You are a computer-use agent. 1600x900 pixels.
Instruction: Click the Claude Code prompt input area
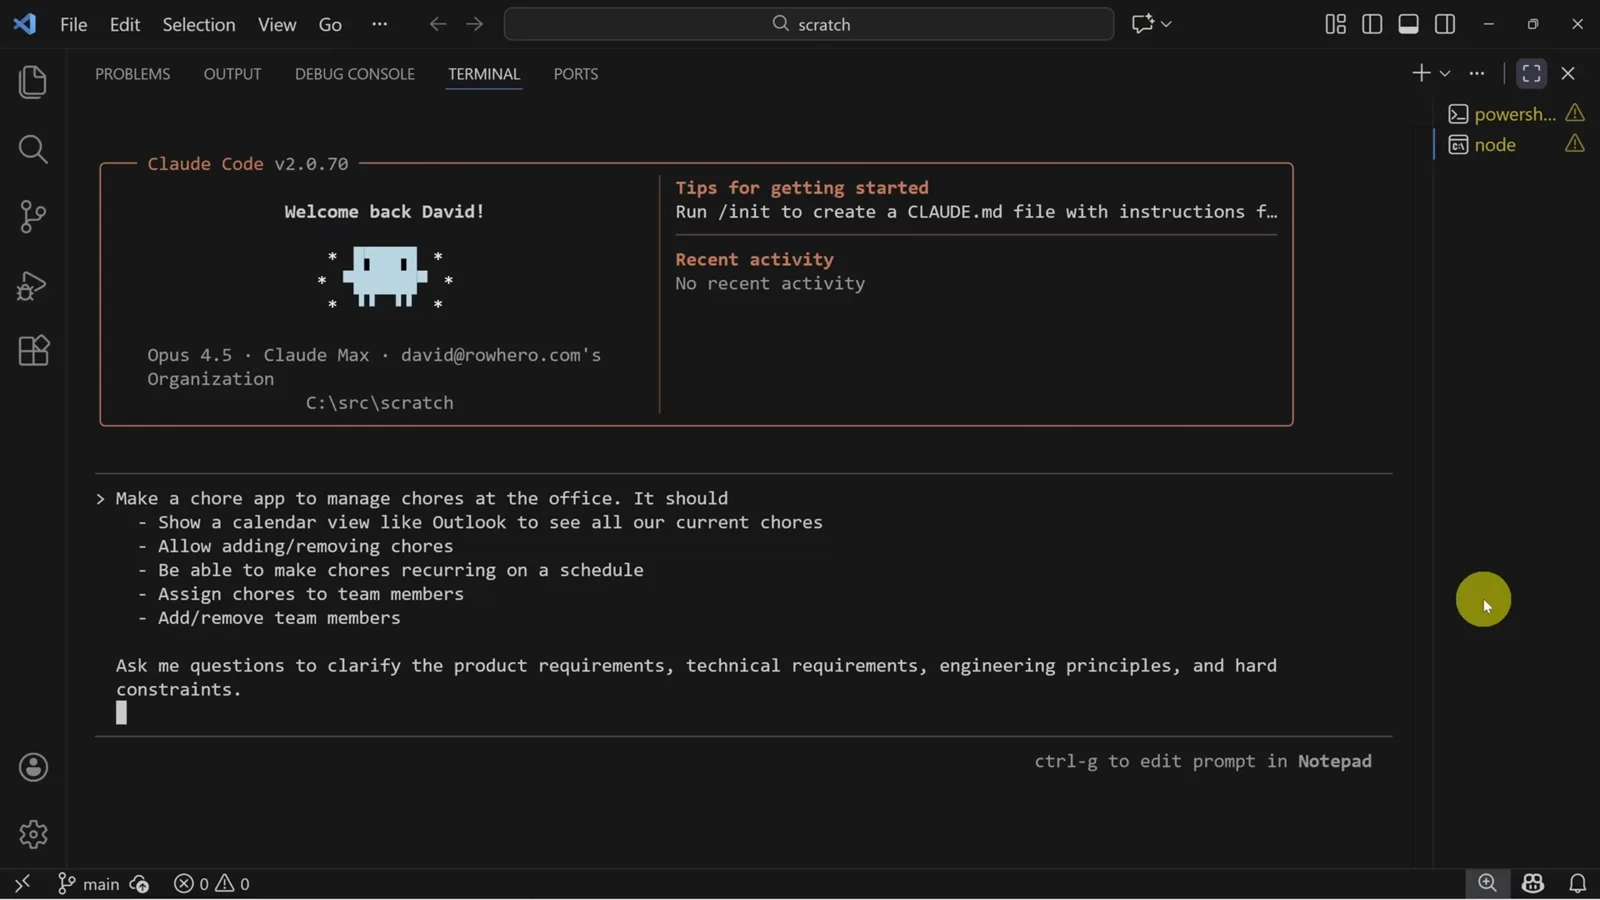tap(744, 605)
